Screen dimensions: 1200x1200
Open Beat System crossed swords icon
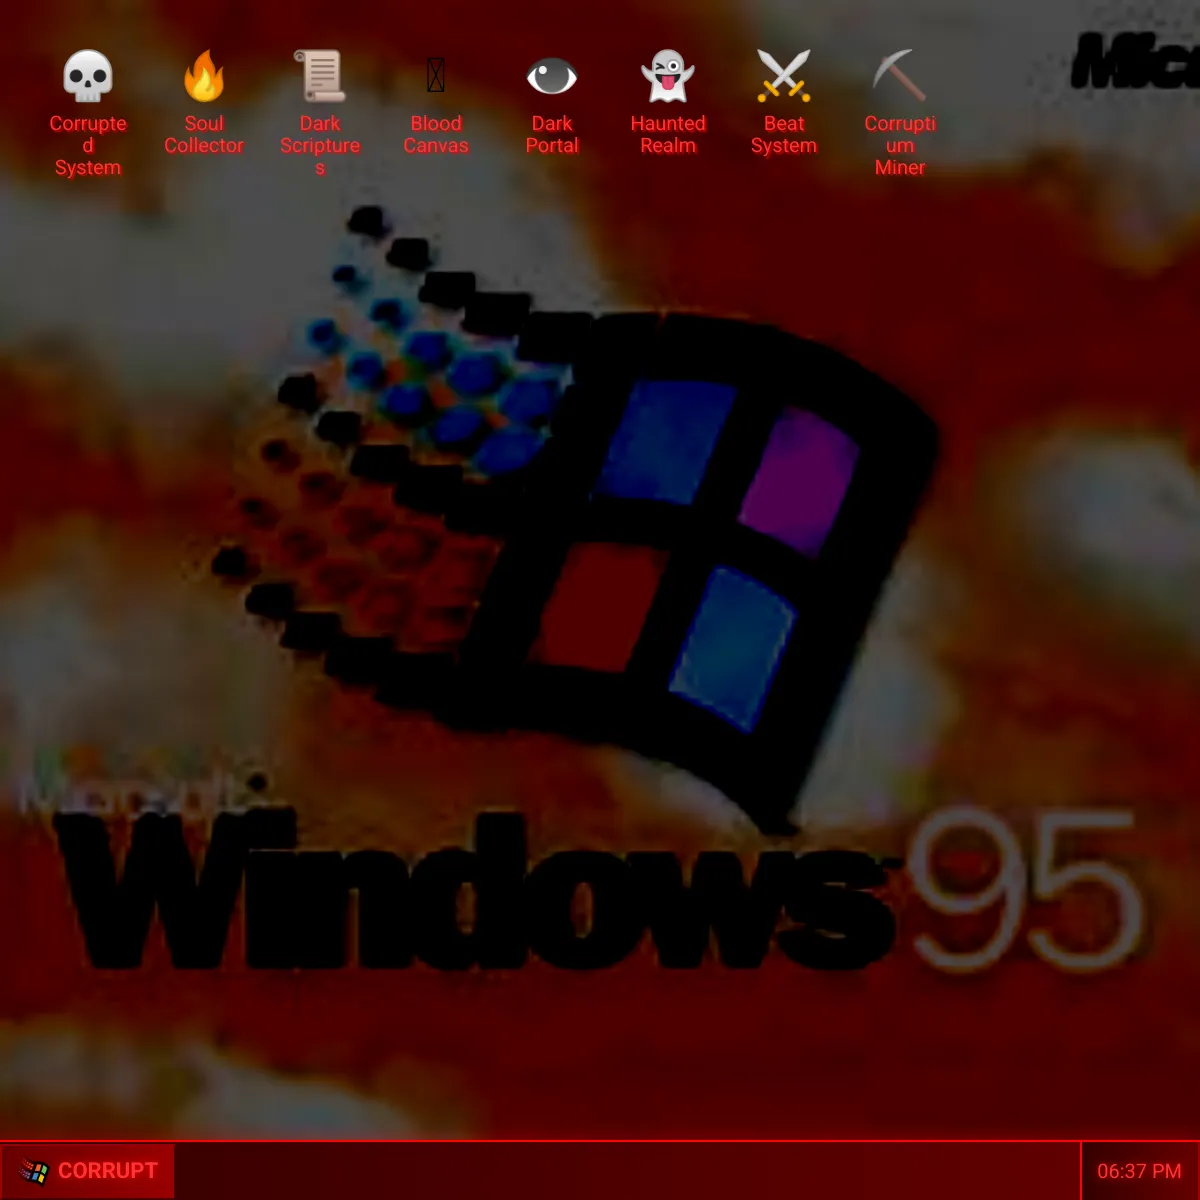click(x=784, y=76)
